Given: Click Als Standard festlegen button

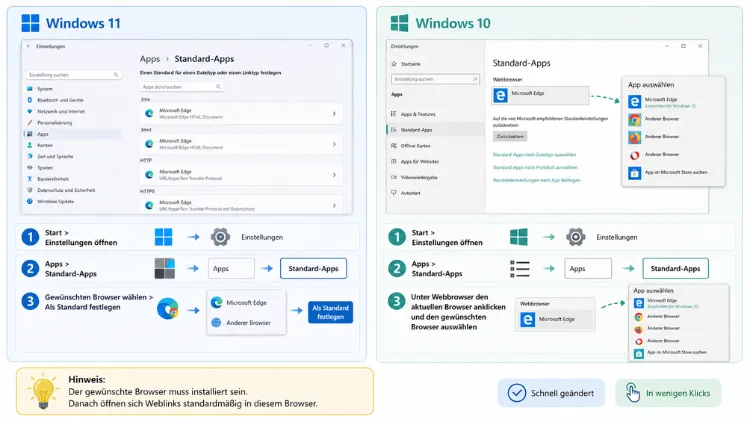Looking at the screenshot, I should (331, 312).
